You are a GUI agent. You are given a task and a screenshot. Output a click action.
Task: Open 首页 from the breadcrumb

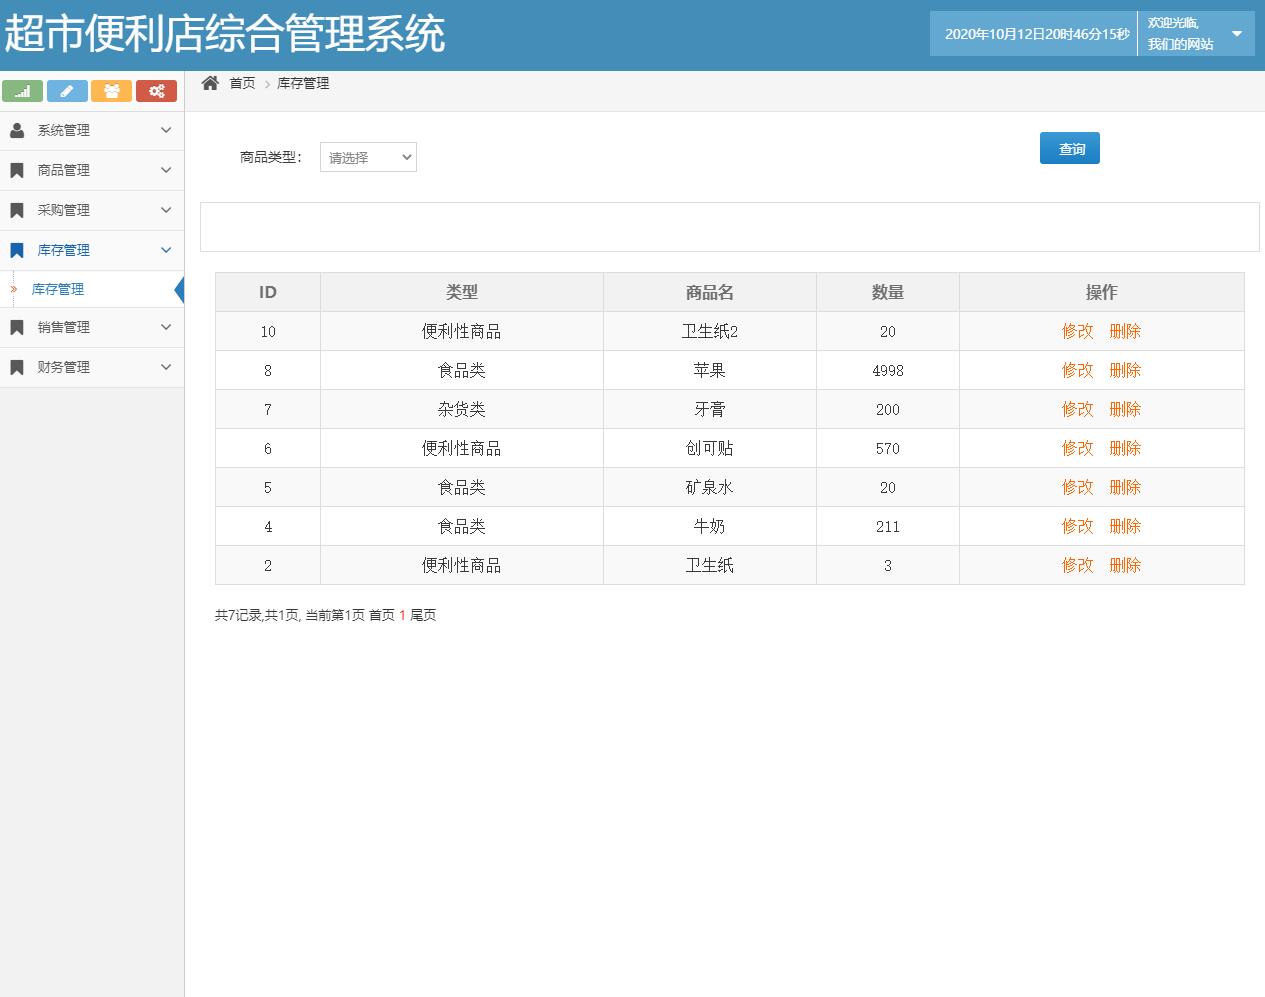click(242, 83)
